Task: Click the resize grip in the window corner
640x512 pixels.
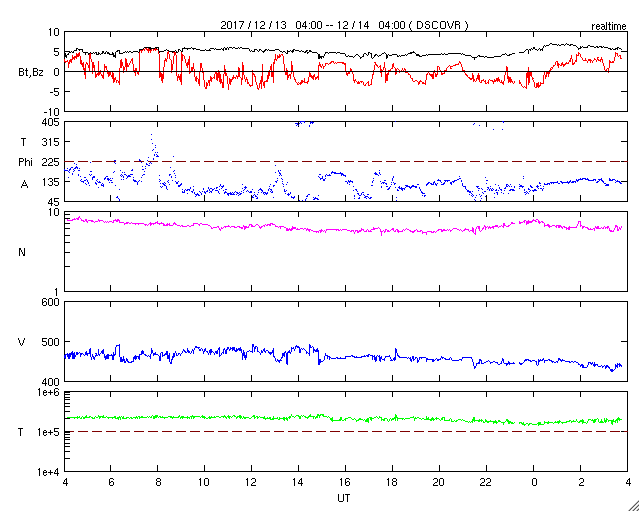Action: point(633,505)
